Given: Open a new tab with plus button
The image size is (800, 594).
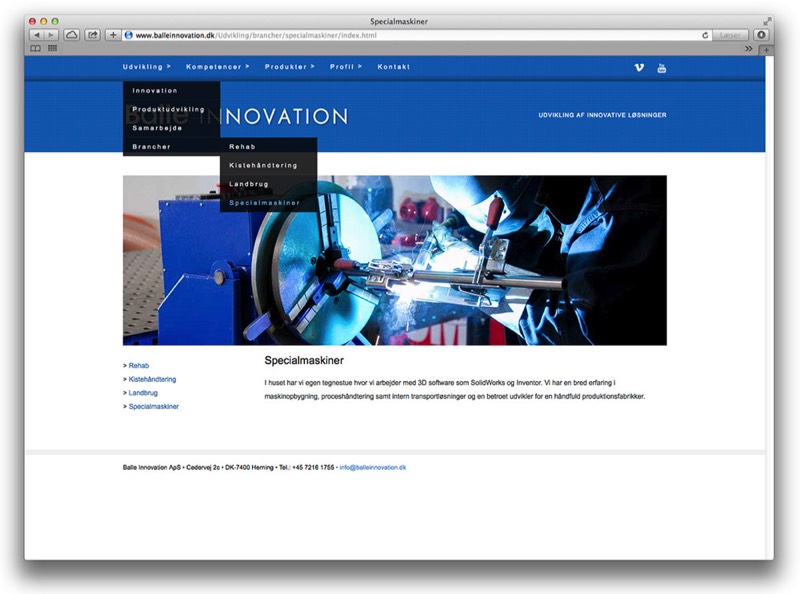Looking at the screenshot, I should 766,50.
